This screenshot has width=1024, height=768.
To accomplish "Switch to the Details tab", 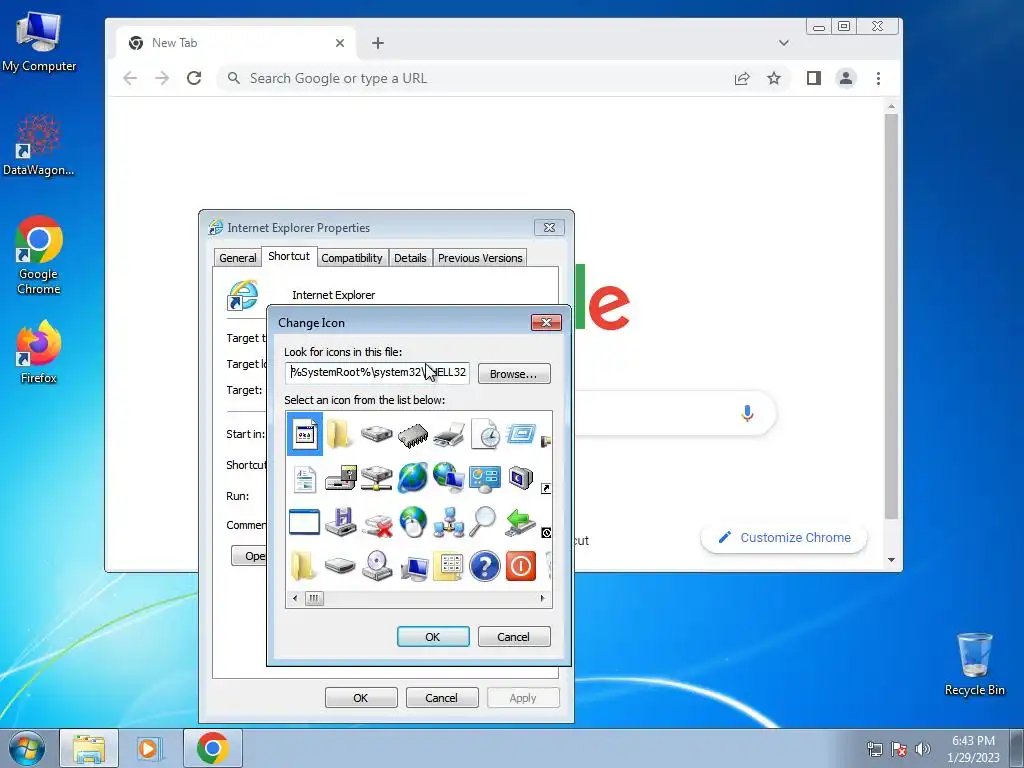I will coord(410,258).
